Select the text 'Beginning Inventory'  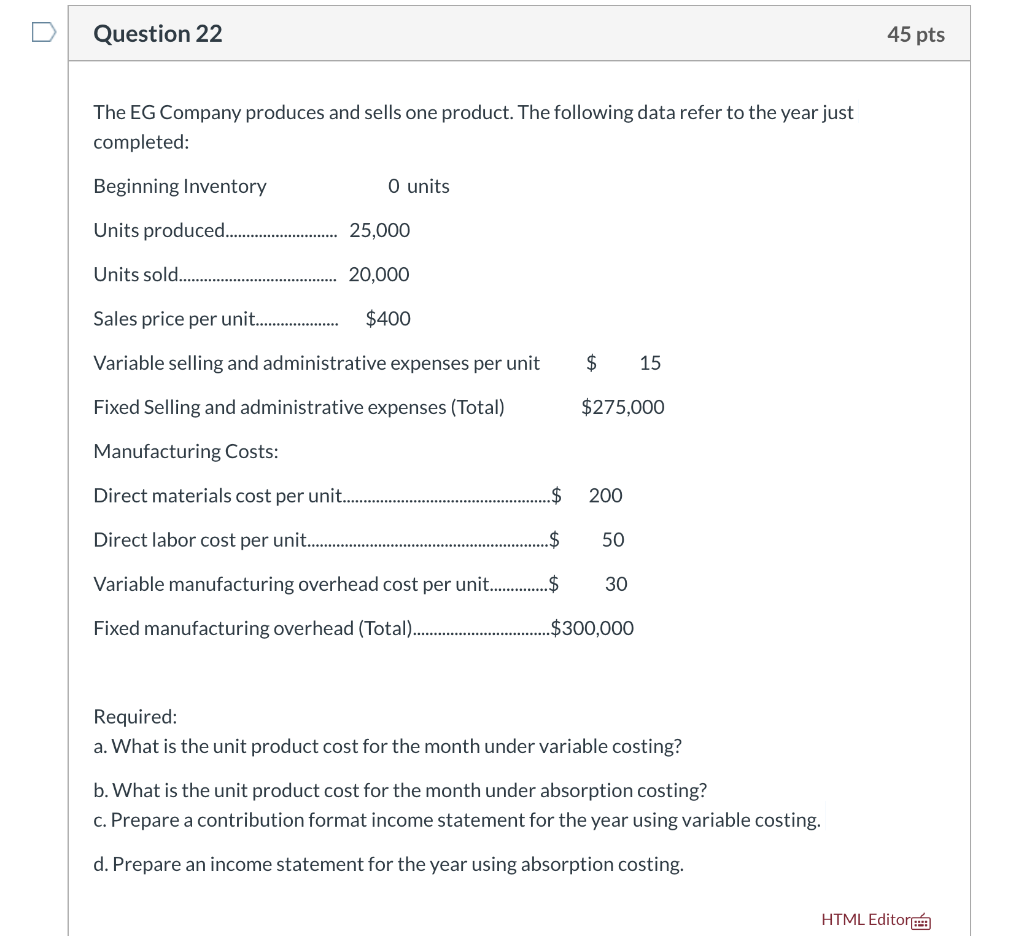tap(180, 186)
